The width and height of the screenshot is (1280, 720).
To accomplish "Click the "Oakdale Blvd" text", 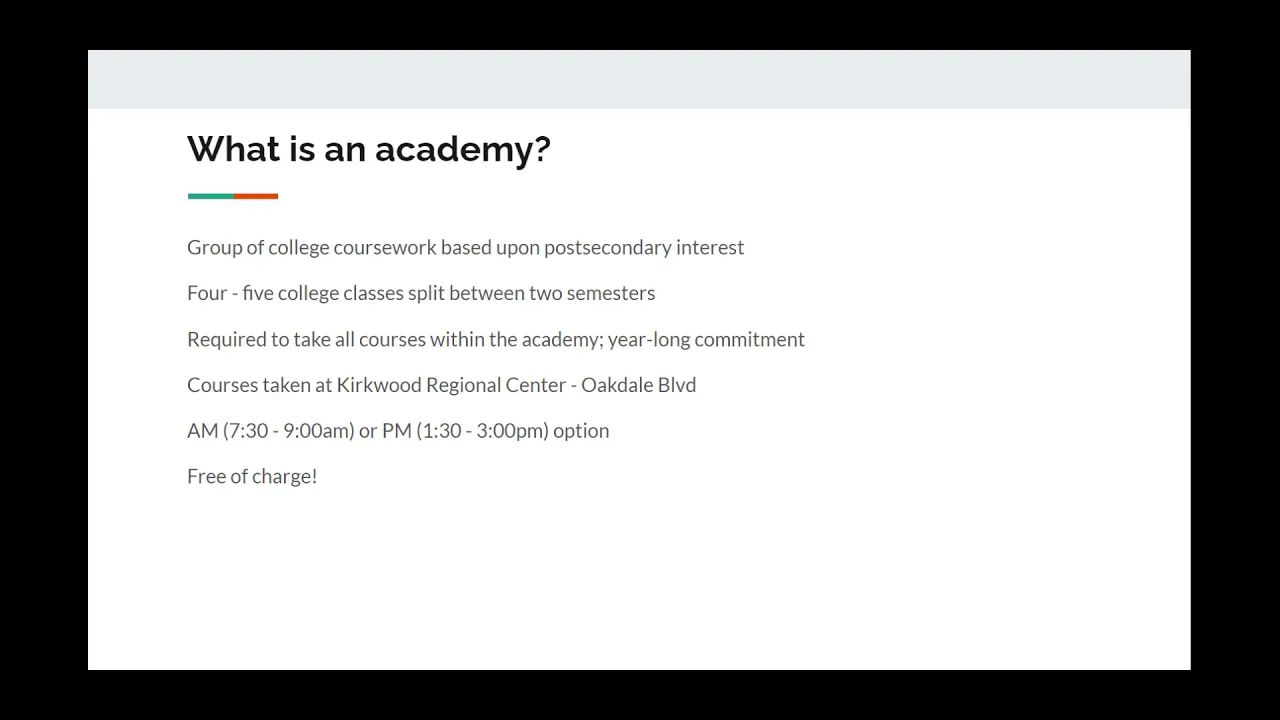I will tap(639, 385).
